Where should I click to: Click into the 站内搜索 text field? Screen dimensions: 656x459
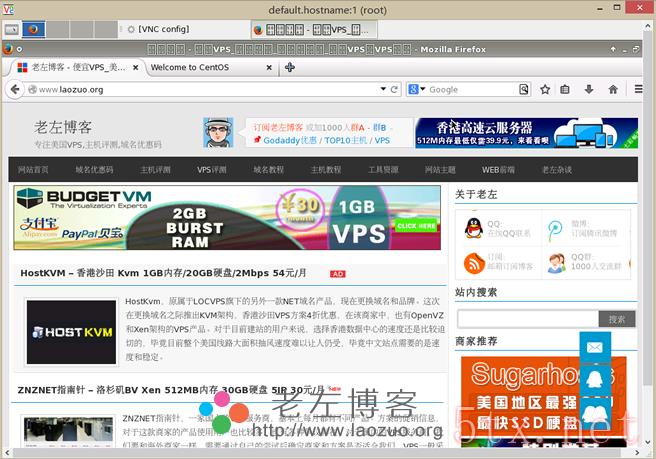(528, 319)
